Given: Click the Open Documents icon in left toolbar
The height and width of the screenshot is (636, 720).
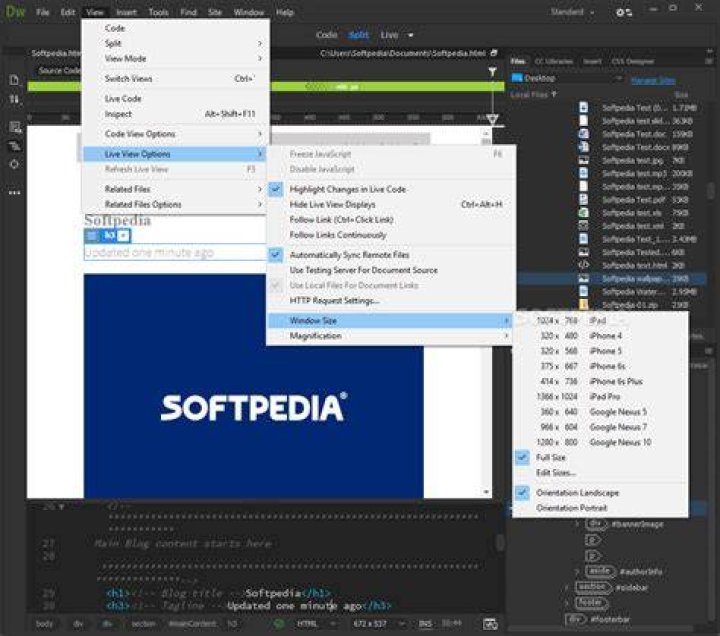Looking at the screenshot, I should [x=14, y=80].
